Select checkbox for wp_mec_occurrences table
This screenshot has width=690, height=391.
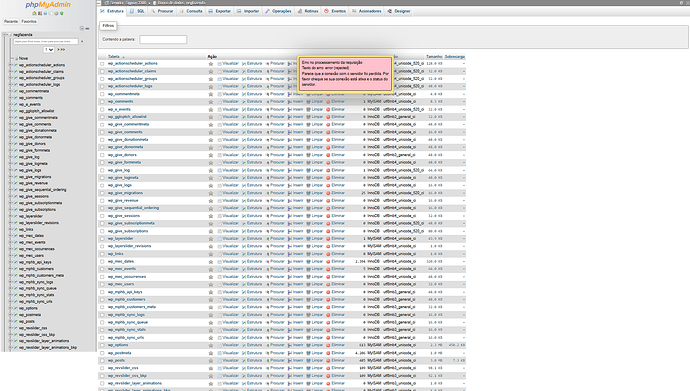tap(102, 277)
